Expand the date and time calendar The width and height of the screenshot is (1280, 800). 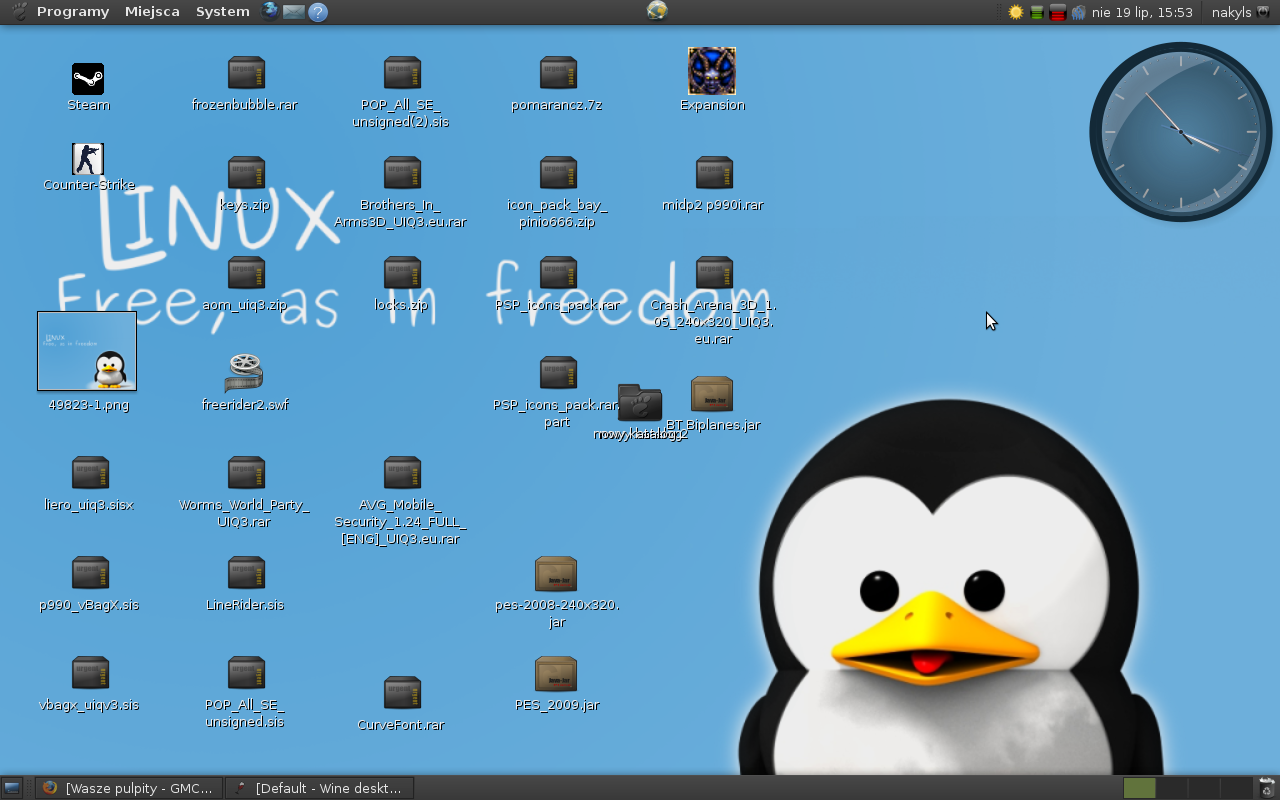(1142, 12)
